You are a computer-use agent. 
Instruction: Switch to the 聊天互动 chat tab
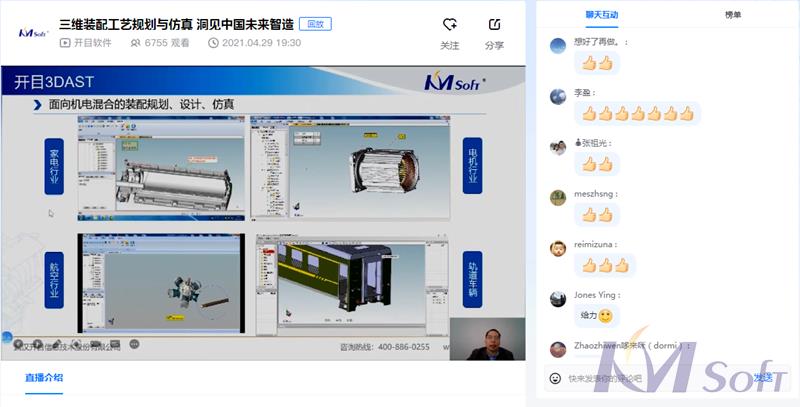coord(602,15)
